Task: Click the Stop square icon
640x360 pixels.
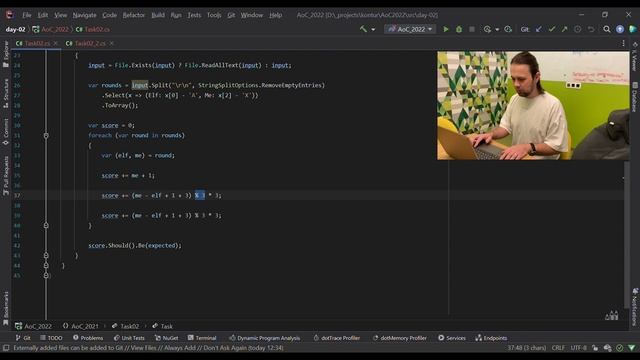Action: coord(472,29)
